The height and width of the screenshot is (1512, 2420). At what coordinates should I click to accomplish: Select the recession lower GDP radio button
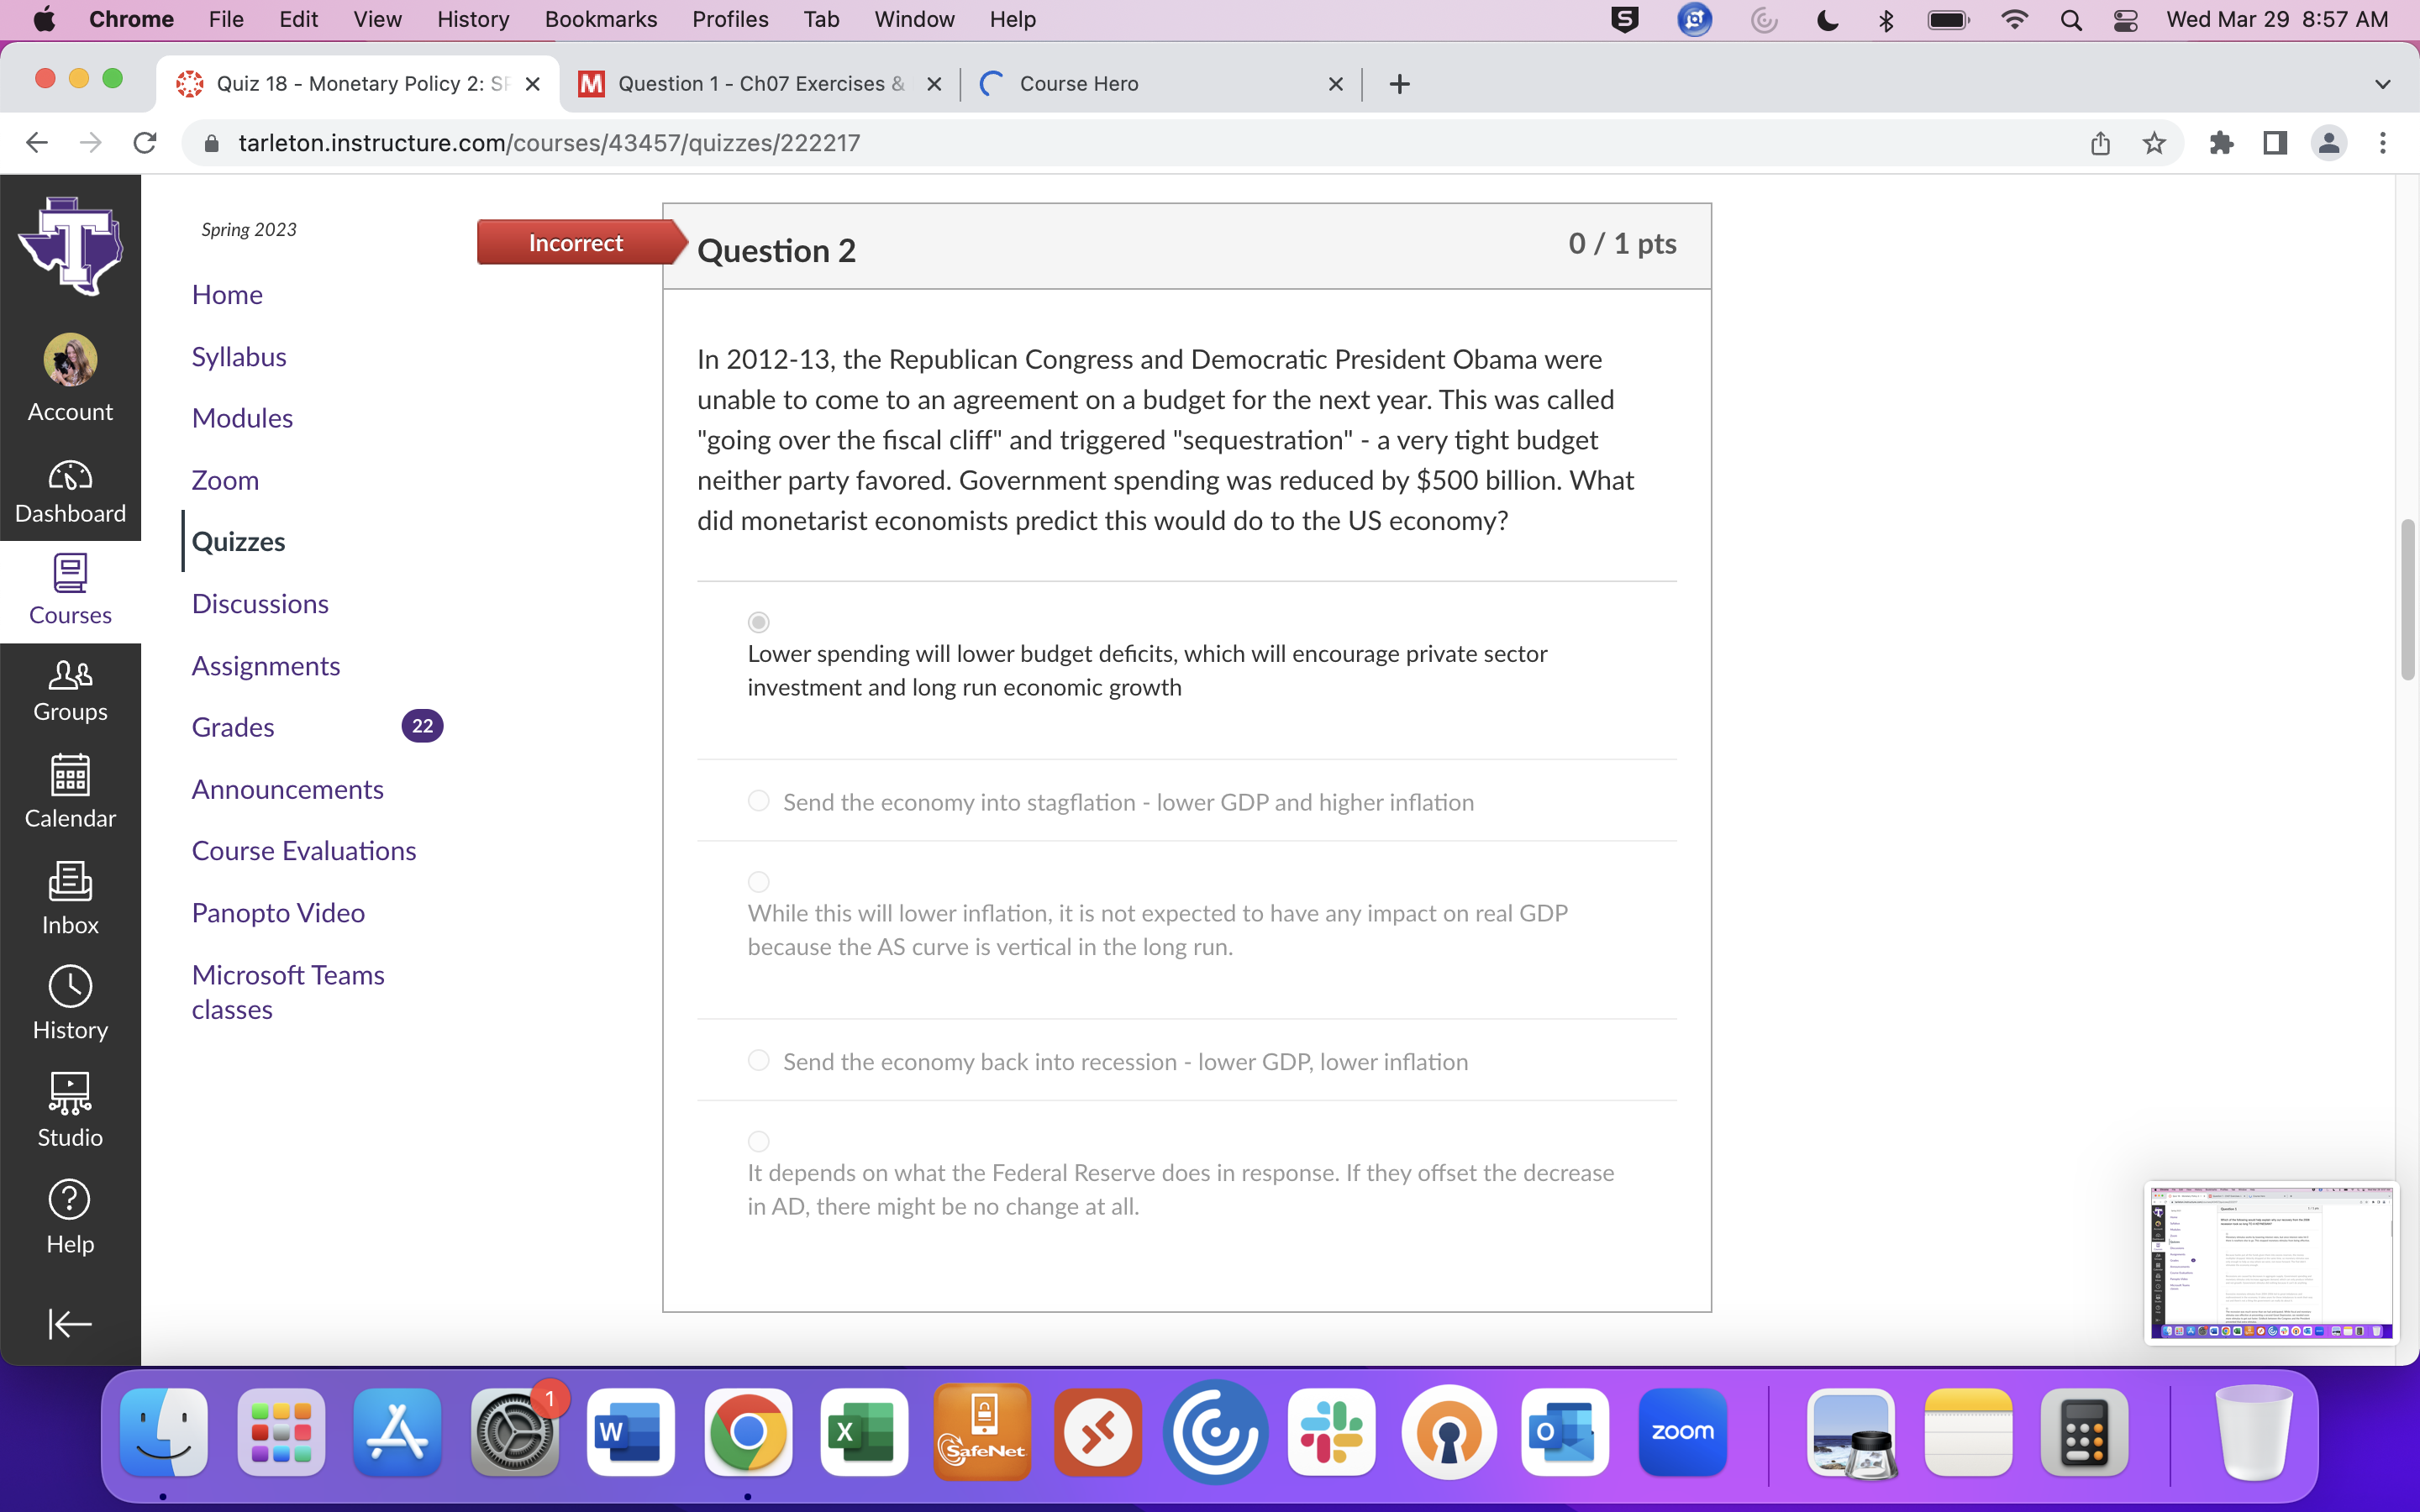(x=759, y=1060)
